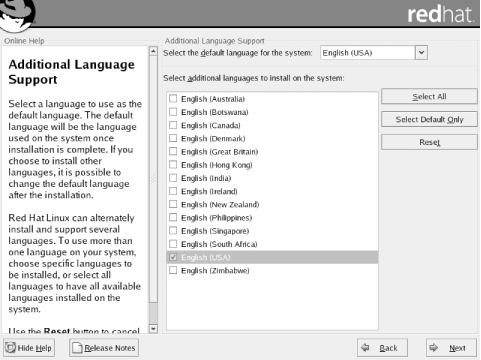This screenshot has height=360, width=481.
Task: Click the English (USA) default language field
Action: tap(368, 53)
